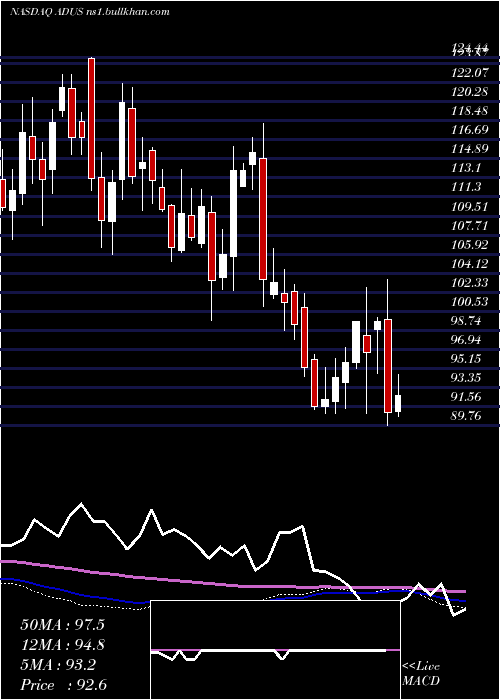500x700 pixels.
Task: Click the 120.28 price axis label
Action: point(471,92)
